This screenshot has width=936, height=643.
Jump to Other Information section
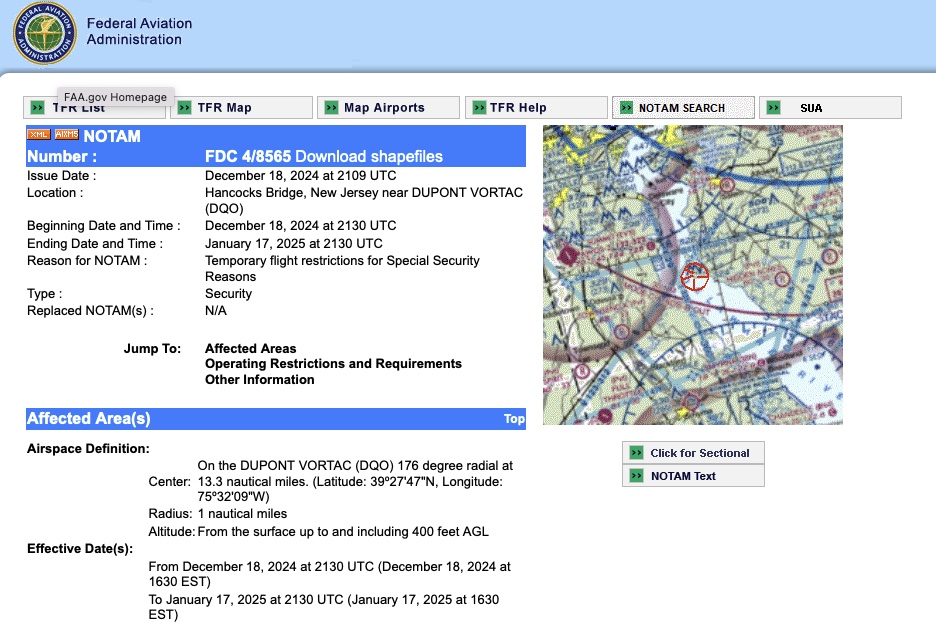[259, 380]
